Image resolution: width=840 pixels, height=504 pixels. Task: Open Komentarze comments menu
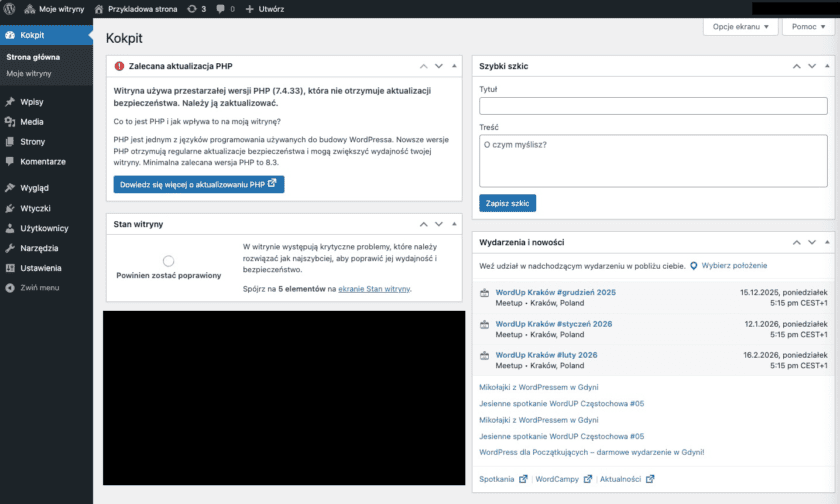click(x=46, y=161)
